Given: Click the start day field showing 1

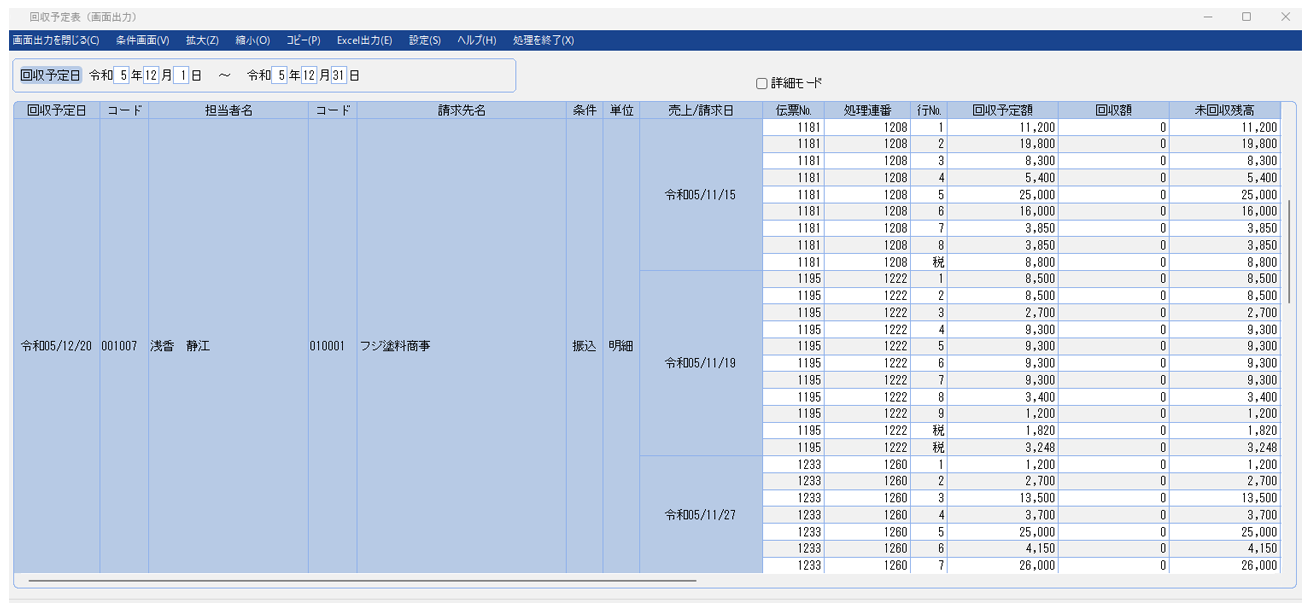Looking at the screenshot, I should (181, 75).
